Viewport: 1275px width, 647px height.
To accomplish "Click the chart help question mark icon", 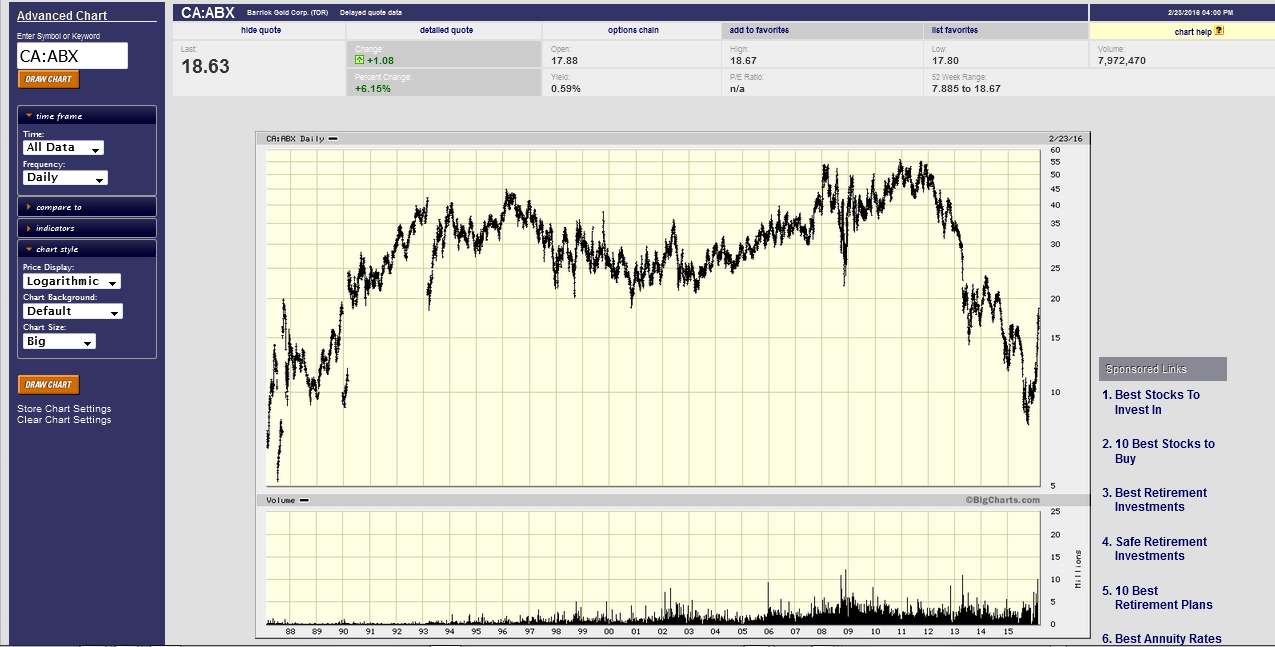I will pos(1219,31).
